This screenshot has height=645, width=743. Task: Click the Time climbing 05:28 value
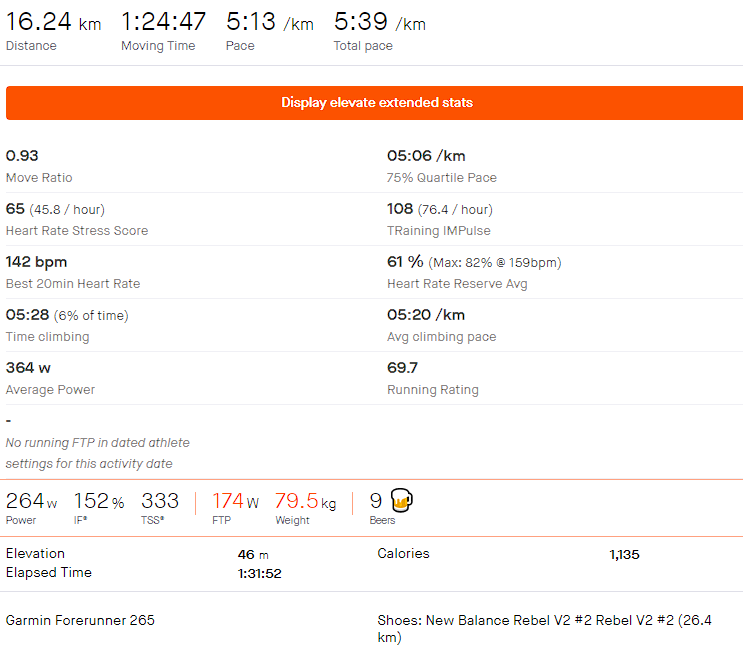pyautogui.click(x=26, y=315)
